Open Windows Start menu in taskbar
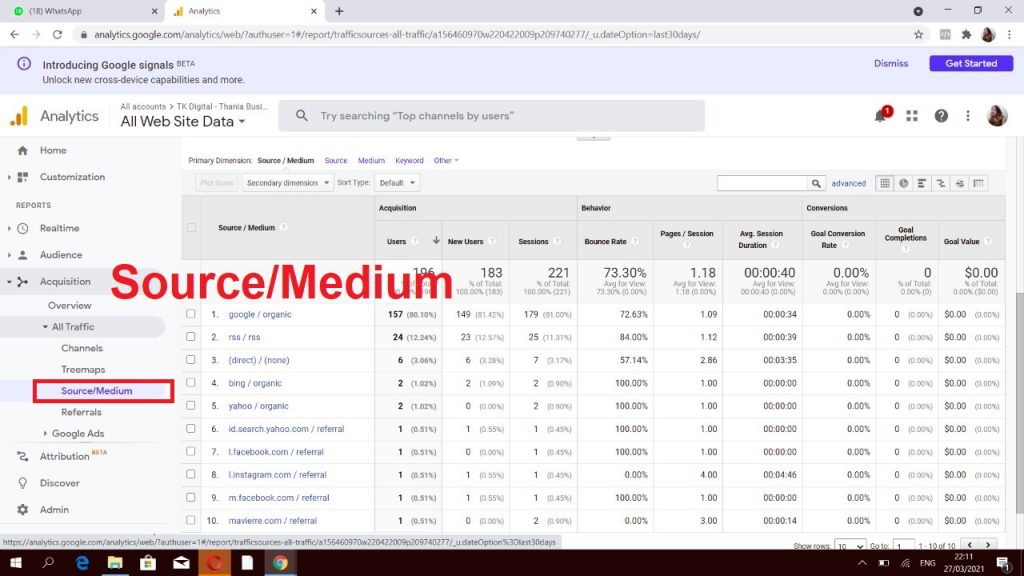Viewport: 1024px width, 576px height. pos(16,563)
